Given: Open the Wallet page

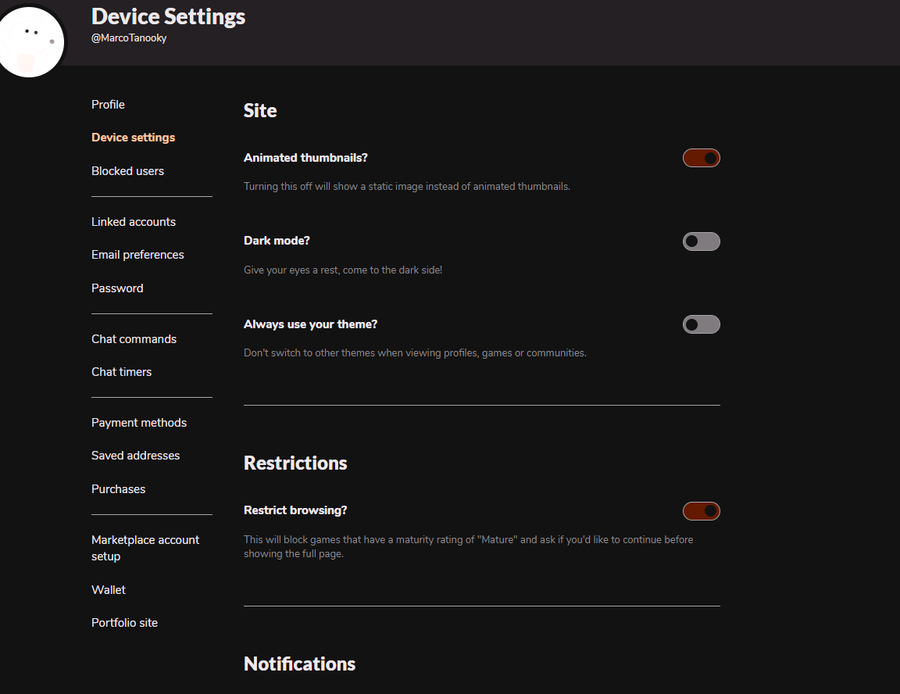Looking at the screenshot, I should (x=108, y=590).
